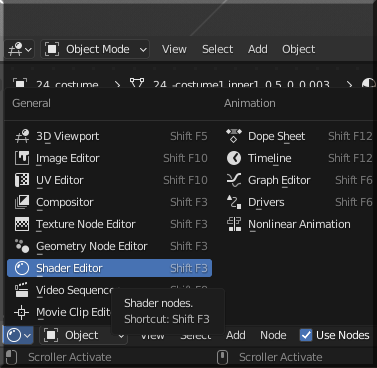Choose Nonlinear Animation editor

pyautogui.click(x=298, y=224)
